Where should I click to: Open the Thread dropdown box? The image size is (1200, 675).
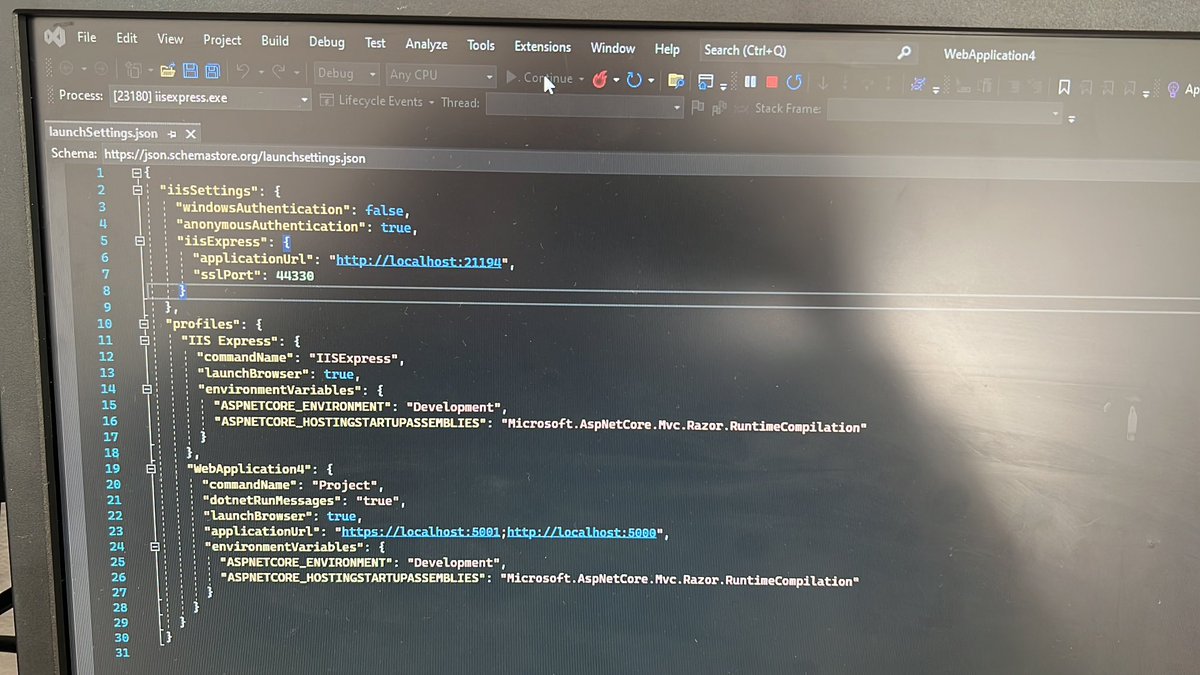pos(585,105)
